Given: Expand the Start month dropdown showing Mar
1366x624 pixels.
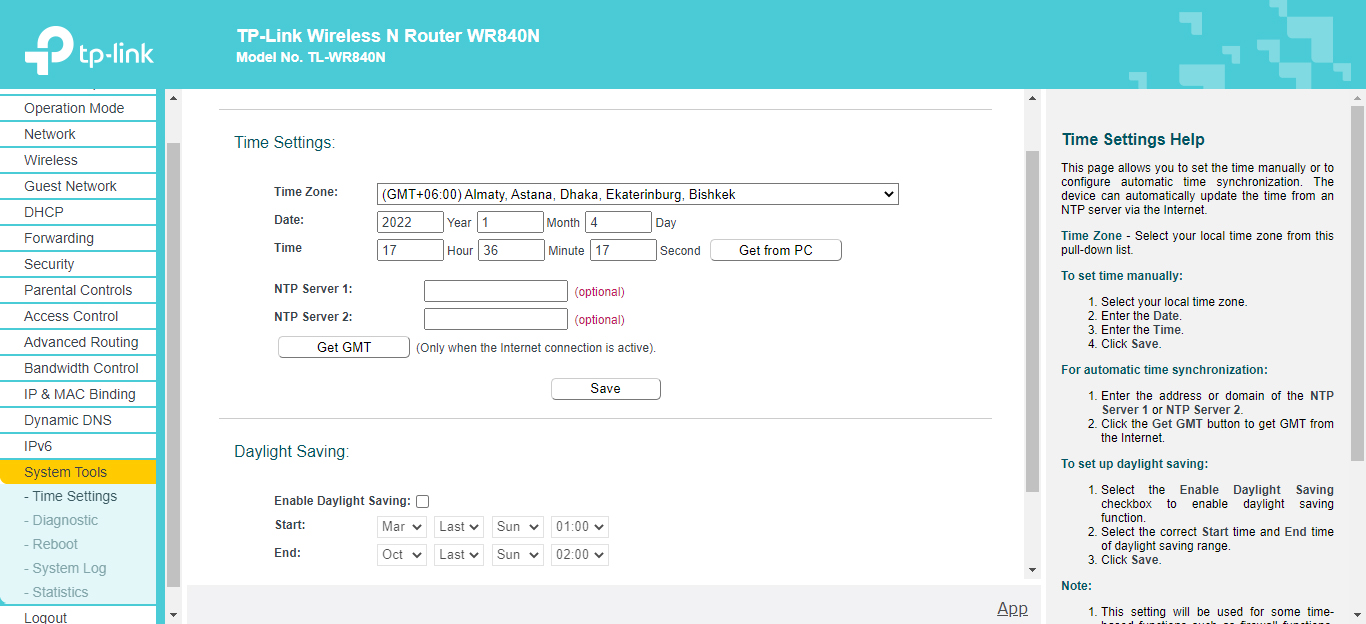Looking at the screenshot, I should 402,527.
